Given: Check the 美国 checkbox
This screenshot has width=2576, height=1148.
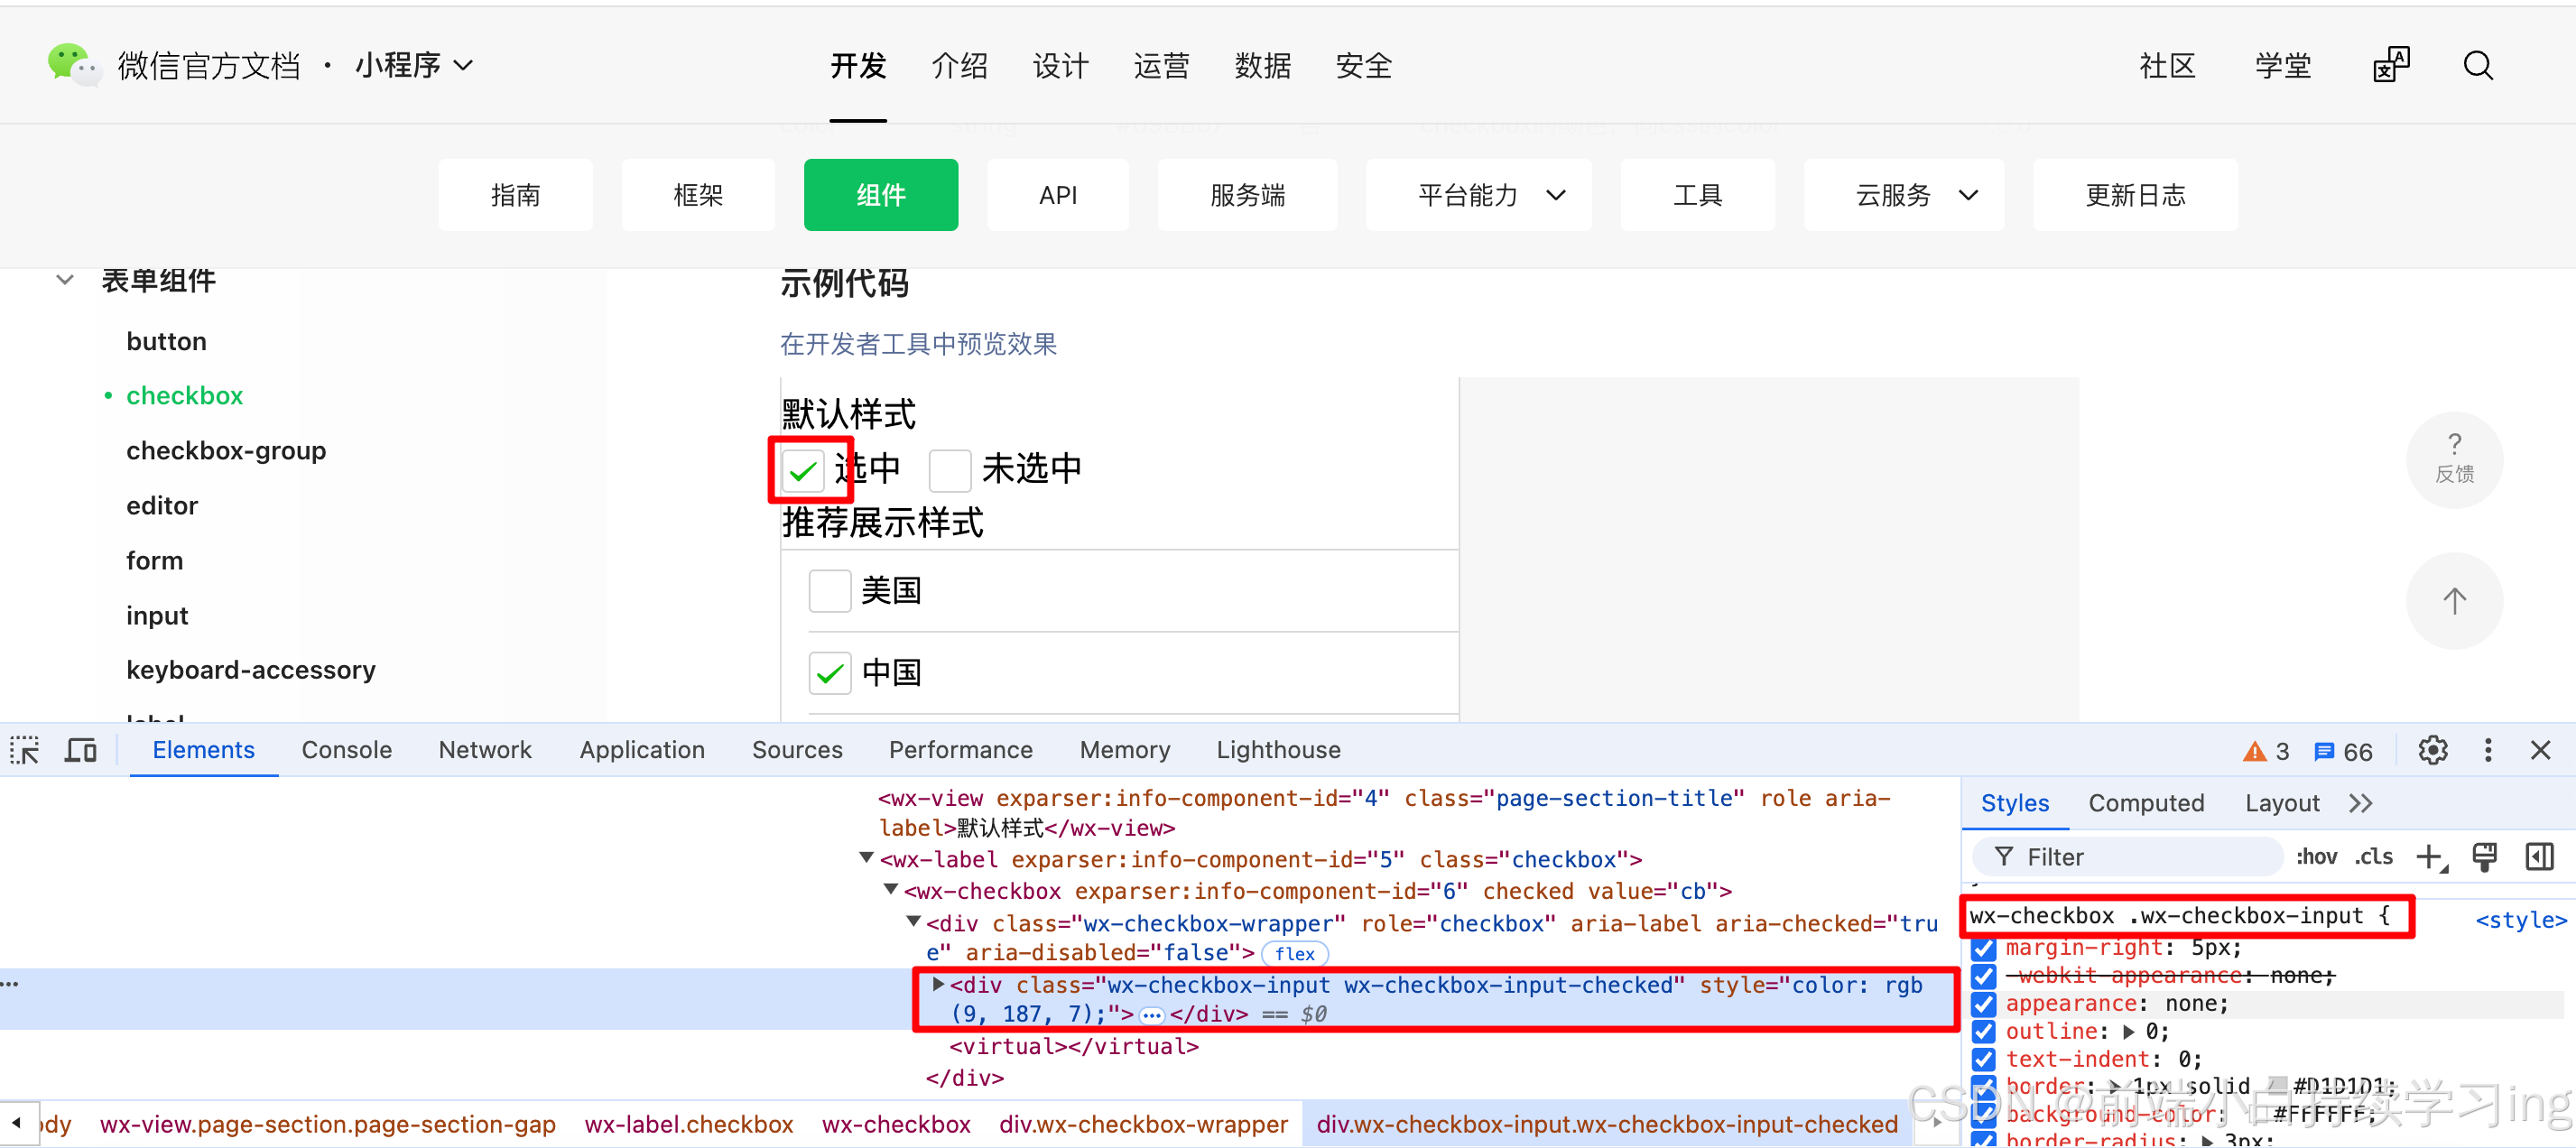Looking at the screenshot, I should click(829, 591).
